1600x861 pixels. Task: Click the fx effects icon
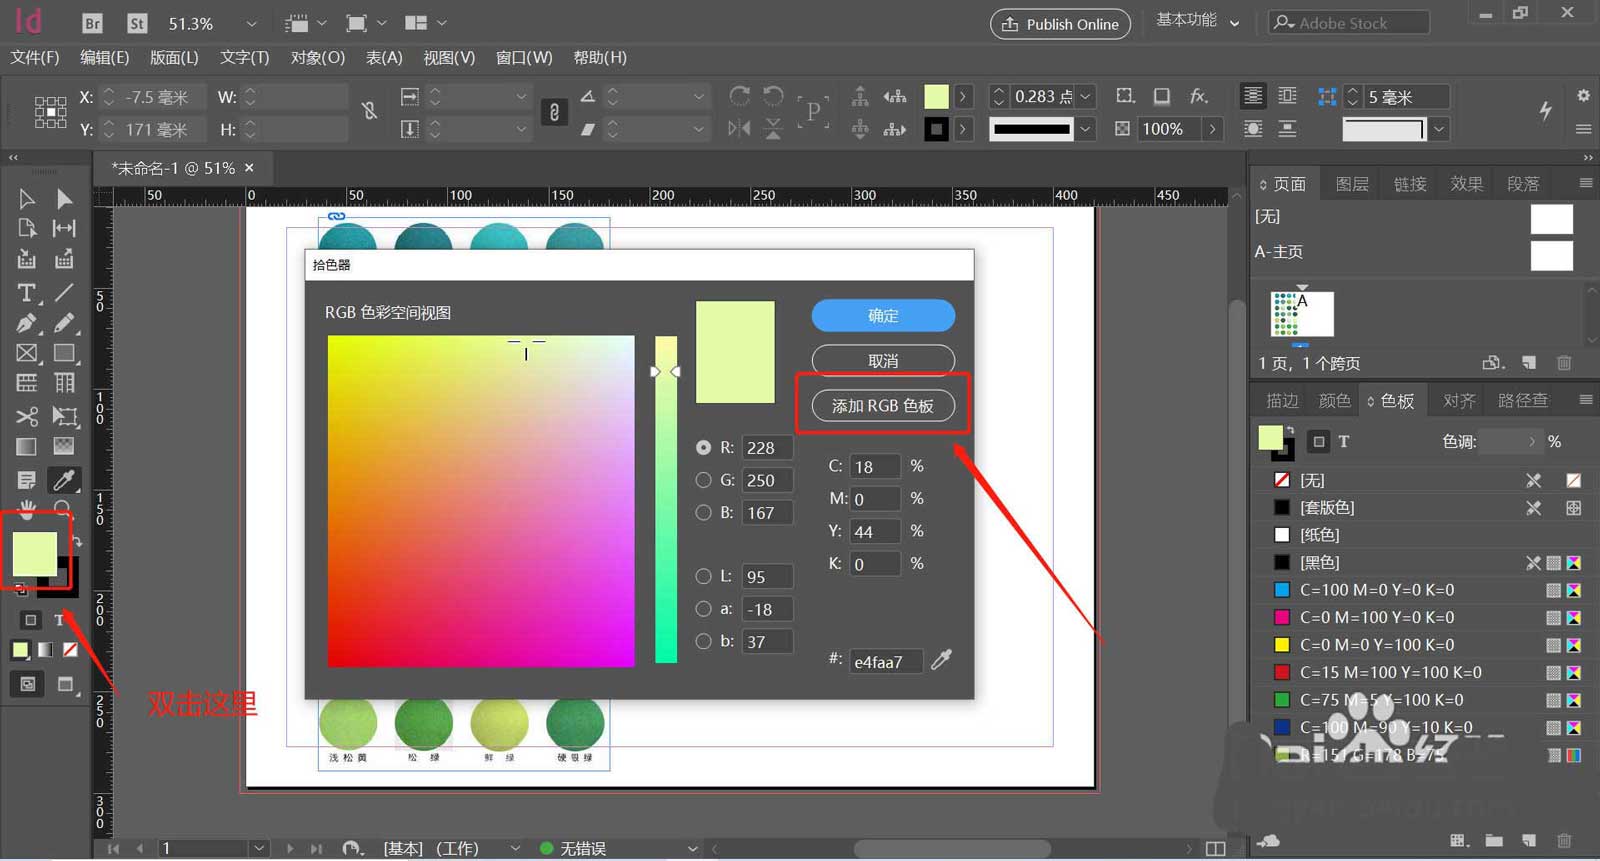(1198, 96)
